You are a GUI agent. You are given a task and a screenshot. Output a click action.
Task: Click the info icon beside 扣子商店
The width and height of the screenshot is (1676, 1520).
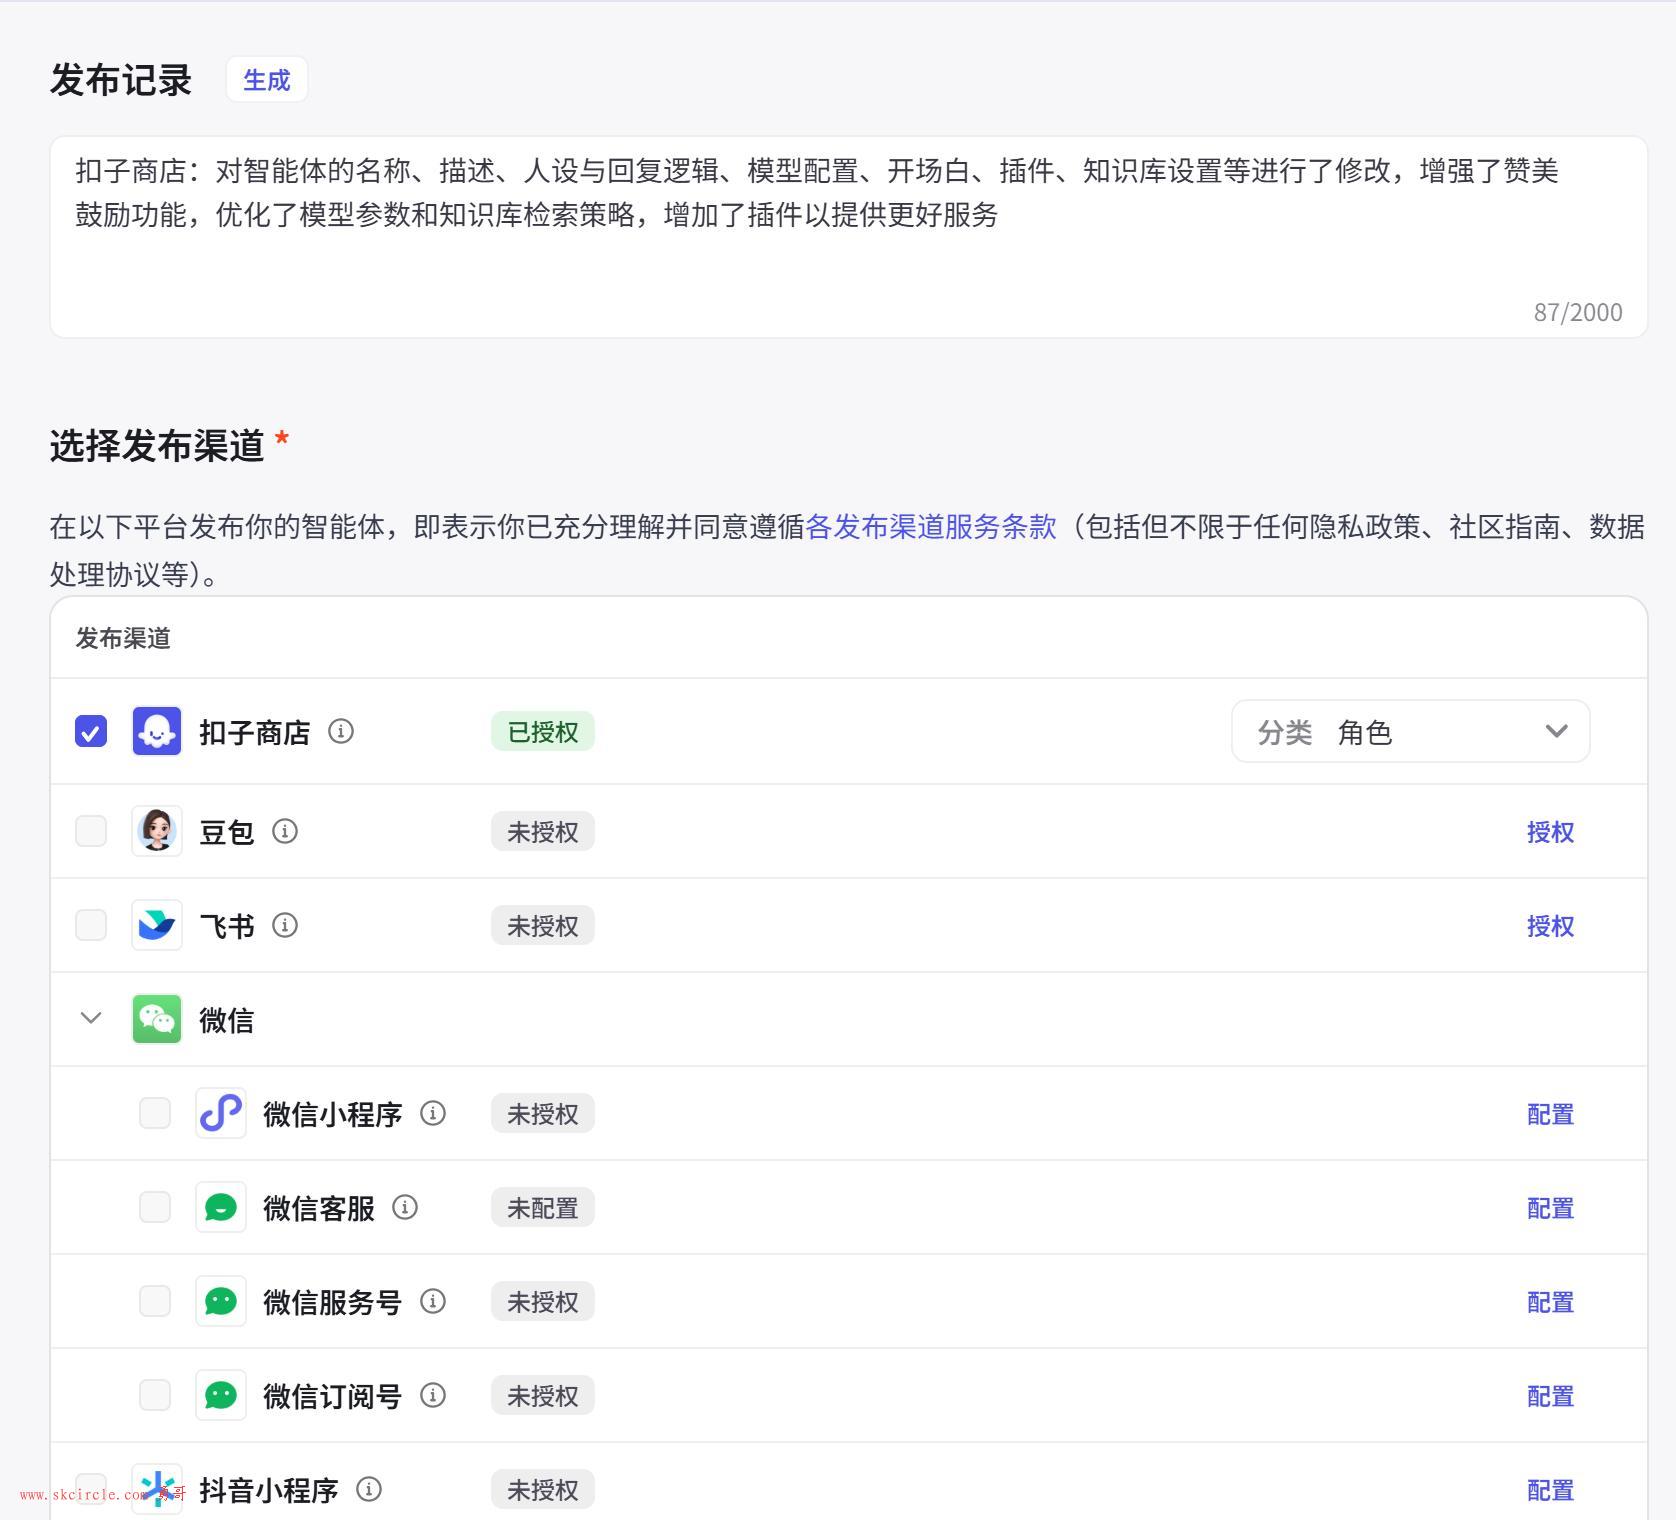pyautogui.click(x=341, y=732)
